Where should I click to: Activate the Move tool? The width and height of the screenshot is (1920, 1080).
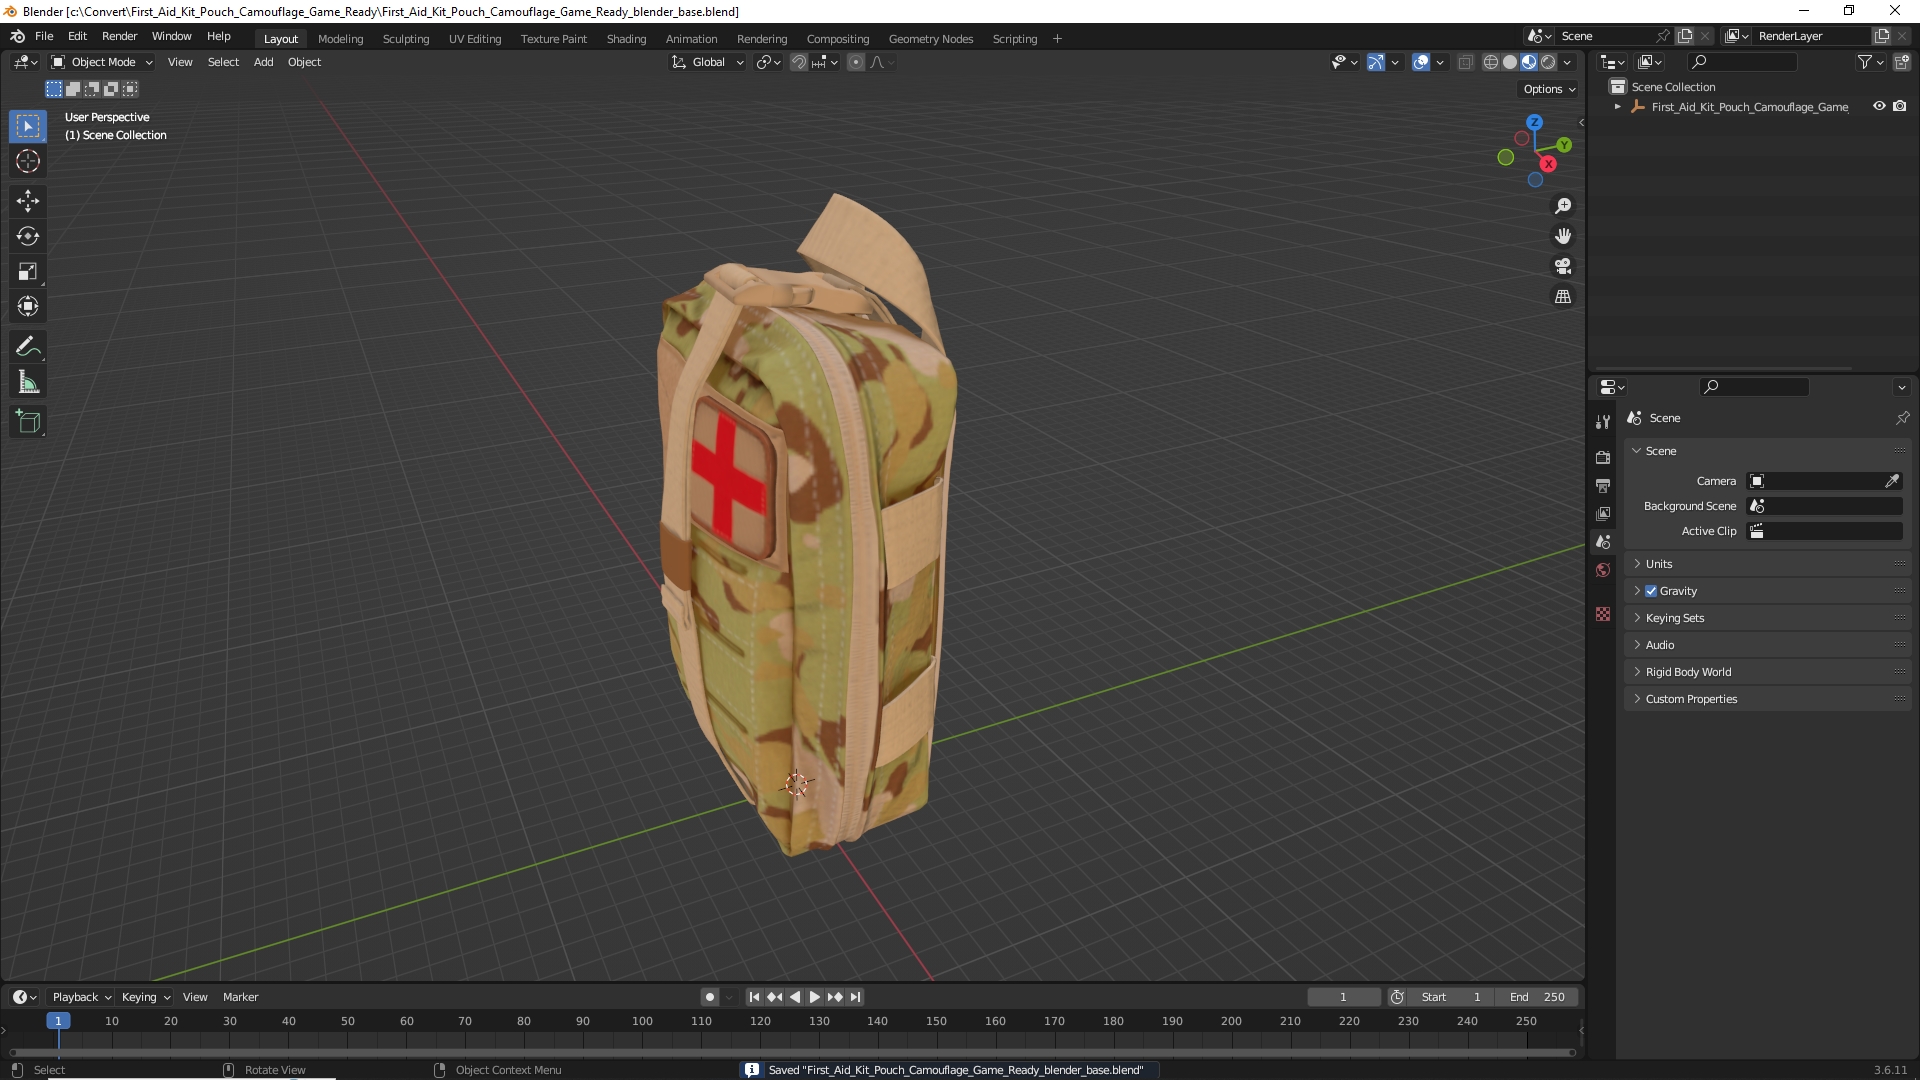point(28,201)
